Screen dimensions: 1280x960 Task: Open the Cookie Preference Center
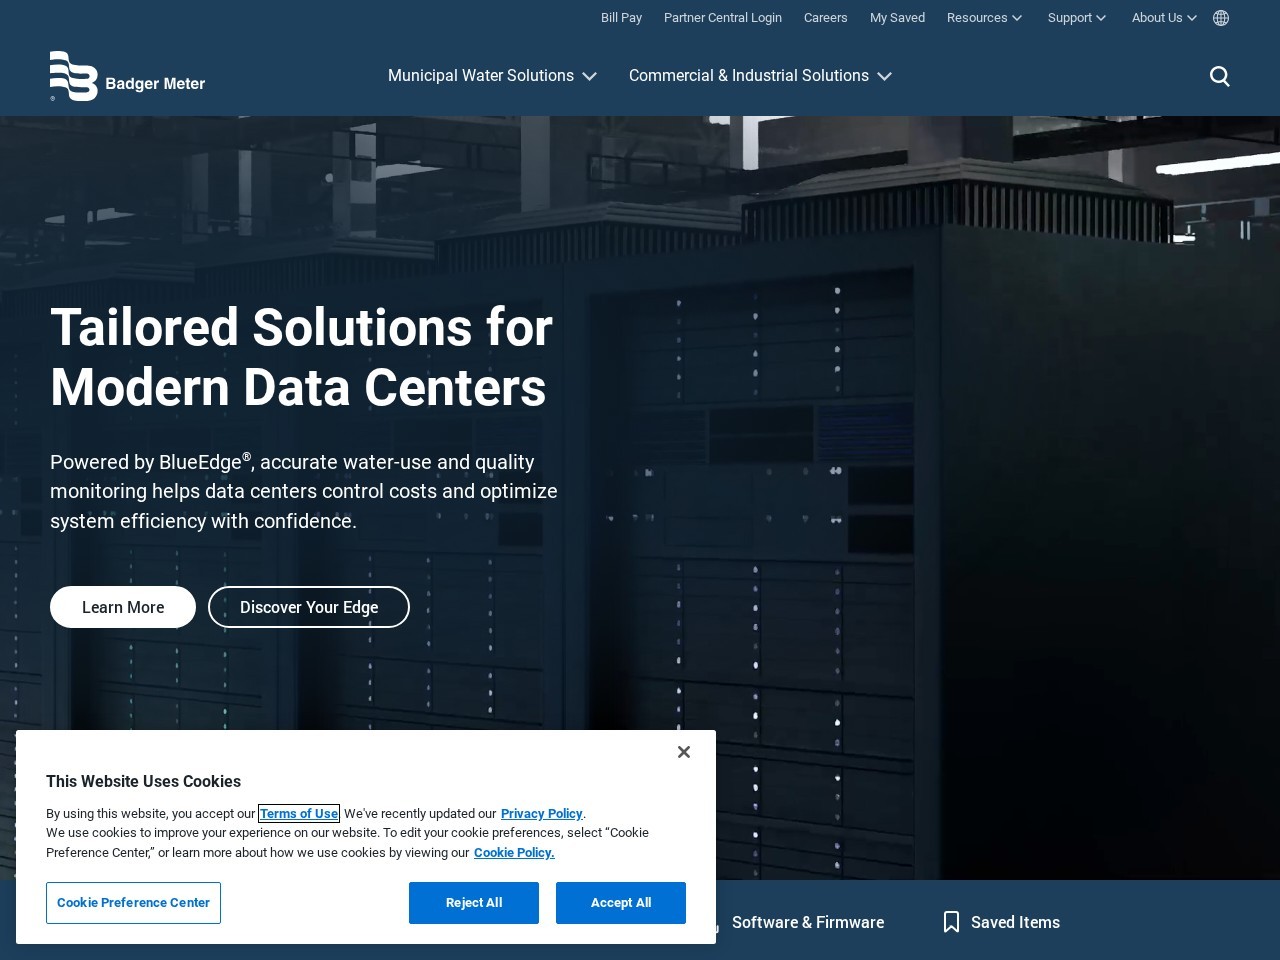(133, 903)
